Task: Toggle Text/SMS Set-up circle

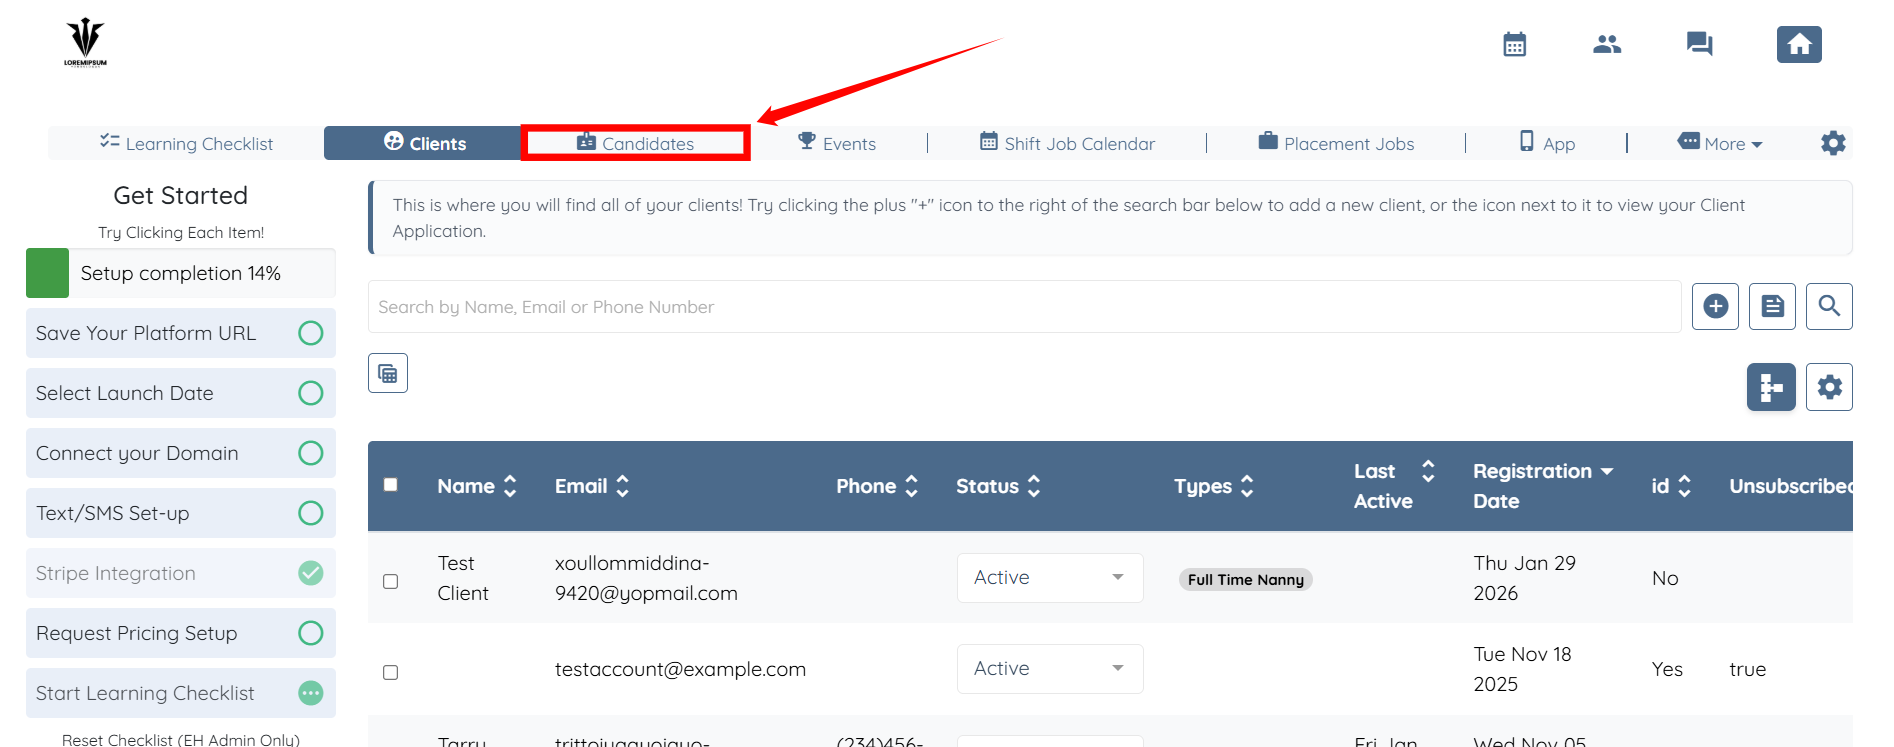Action: coord(311,513)
